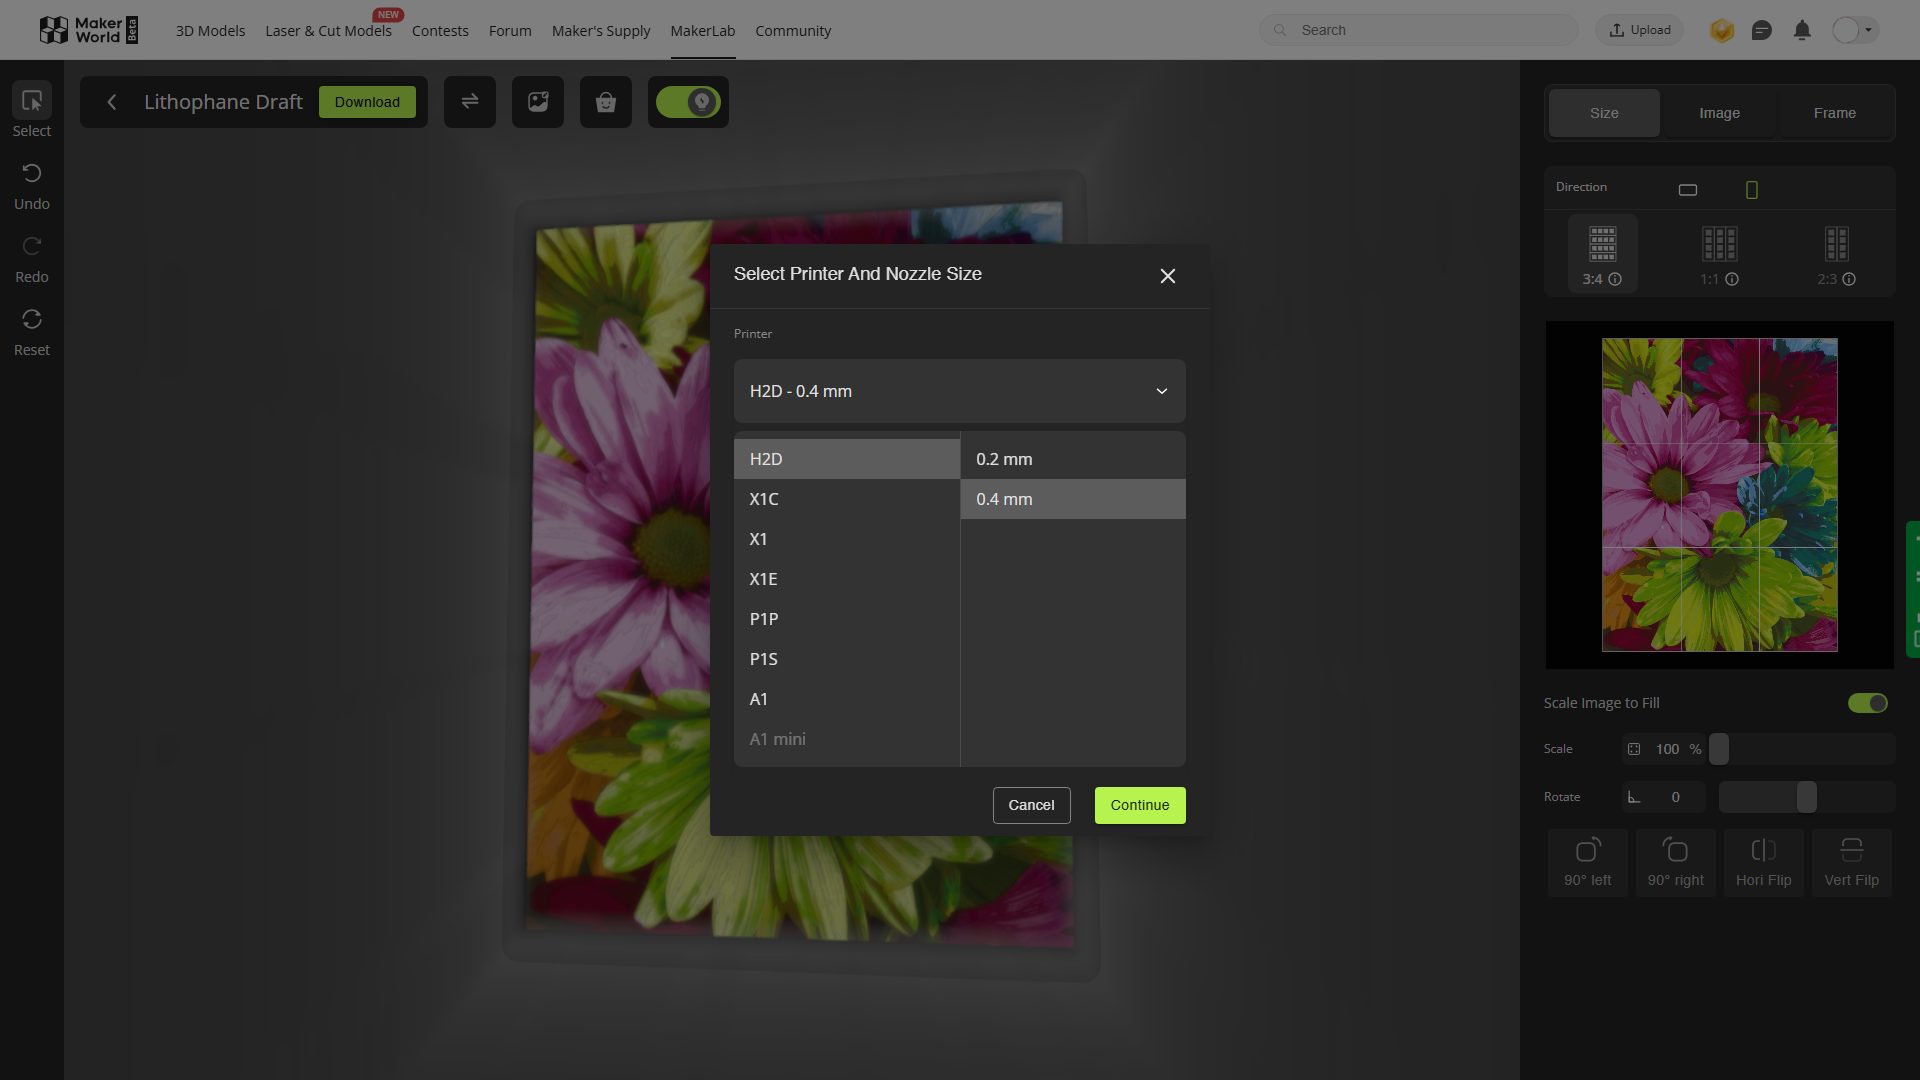The image size is (1920, 1080).
Task: Click the info icon next to 1:1
Action: click(1732, 280)
